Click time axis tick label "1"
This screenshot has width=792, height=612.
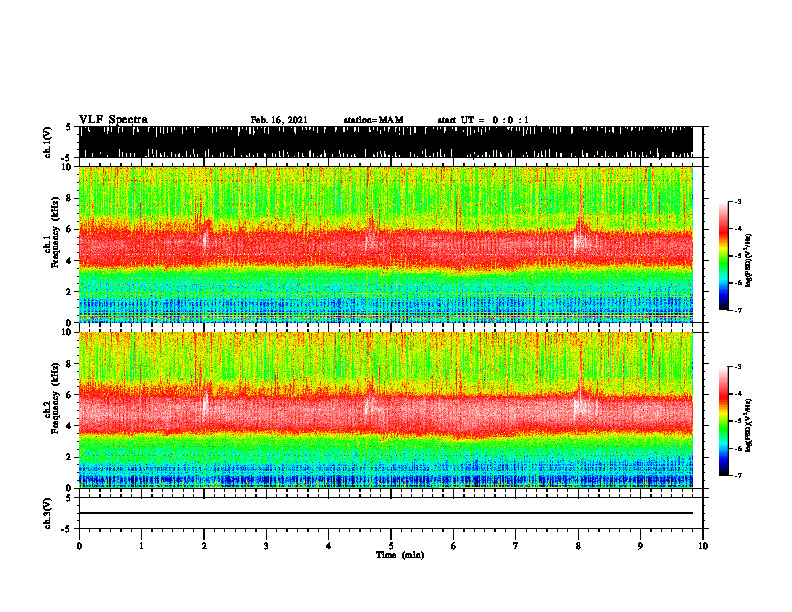click(x=141, y=546)
